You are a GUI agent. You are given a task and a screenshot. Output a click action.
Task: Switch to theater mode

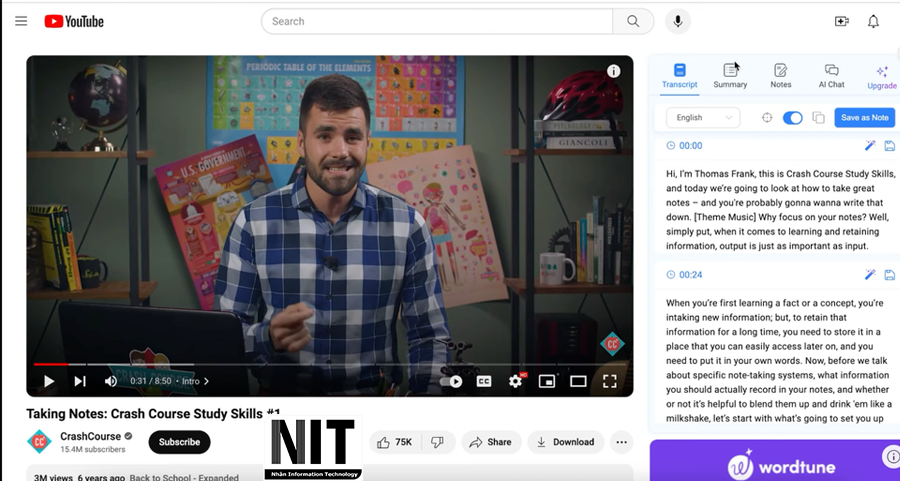pyautogui.click(x=578, y=381)
